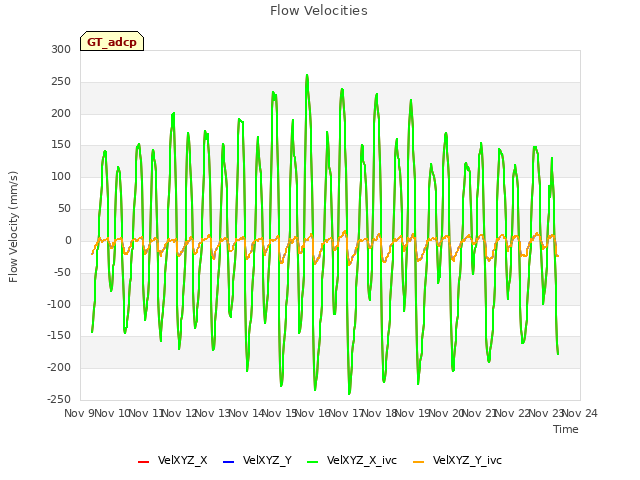640x480 pixels.
Task: Click the 300 y-axis tick label
Action: click(x=61, y=49)
